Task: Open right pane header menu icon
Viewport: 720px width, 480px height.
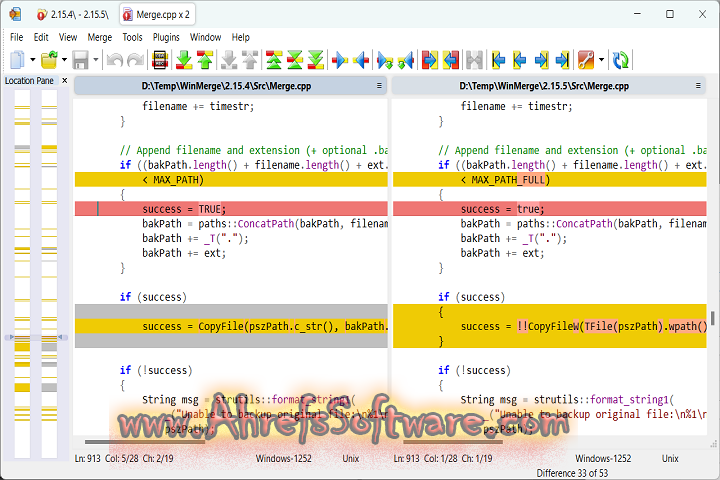Action: 698,85
